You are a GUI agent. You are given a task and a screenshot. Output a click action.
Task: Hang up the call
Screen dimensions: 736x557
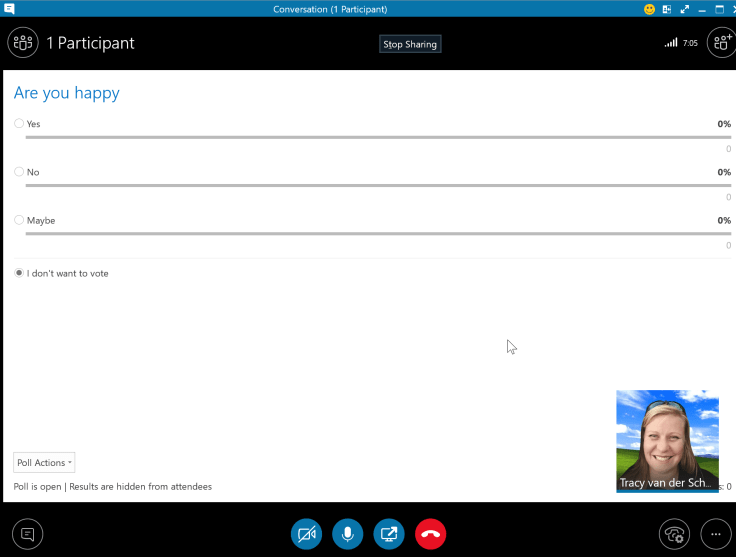click(x=430, y=534)
